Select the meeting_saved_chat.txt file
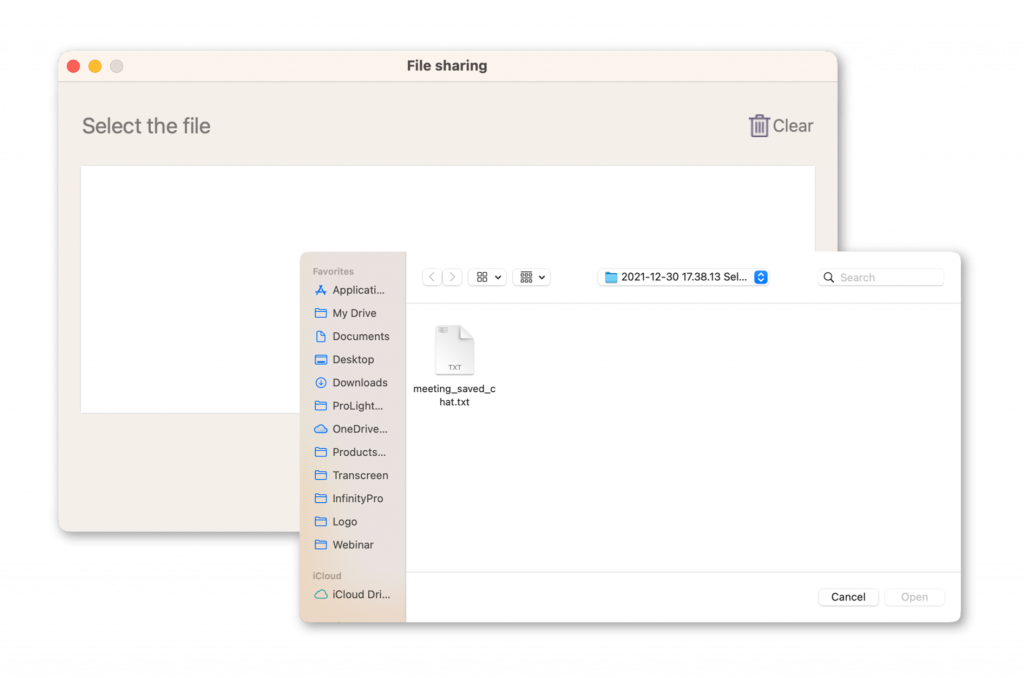Image resolution: width=1024 pixels, height=678 pixels. click(454, 350)
